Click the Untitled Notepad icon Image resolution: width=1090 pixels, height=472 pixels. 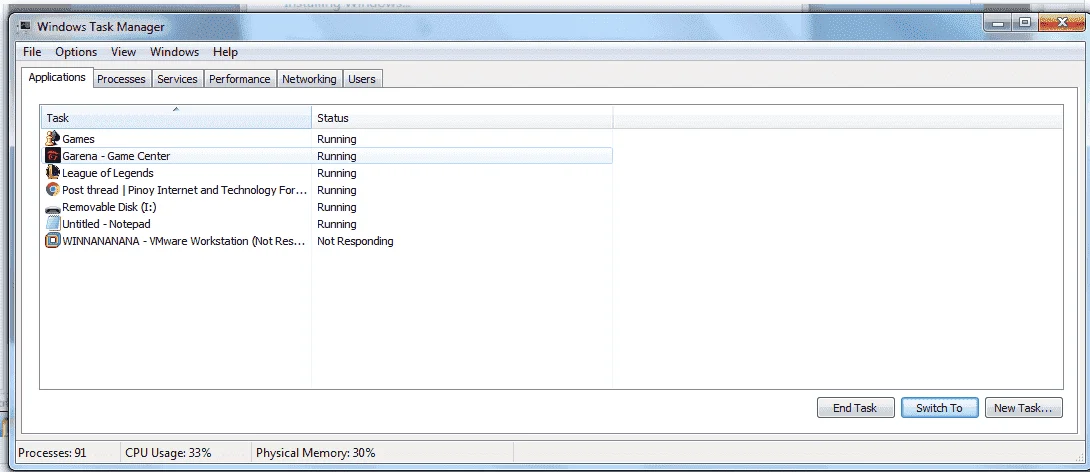click(53, 223)
